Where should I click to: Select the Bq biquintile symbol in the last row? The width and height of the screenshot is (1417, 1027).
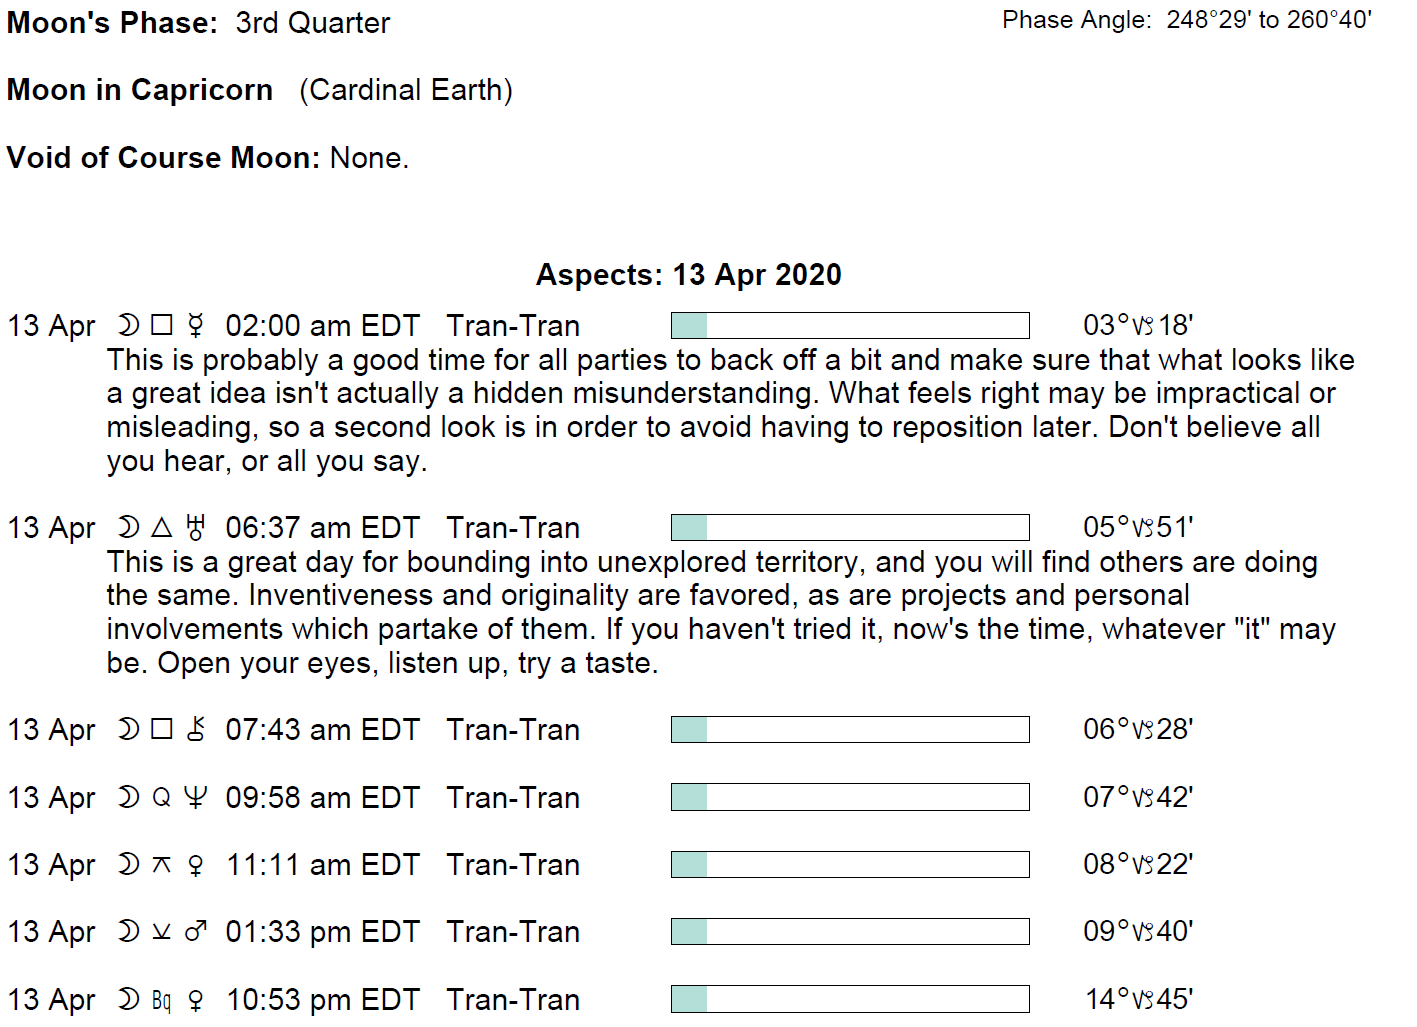[x=162, y=1000]
